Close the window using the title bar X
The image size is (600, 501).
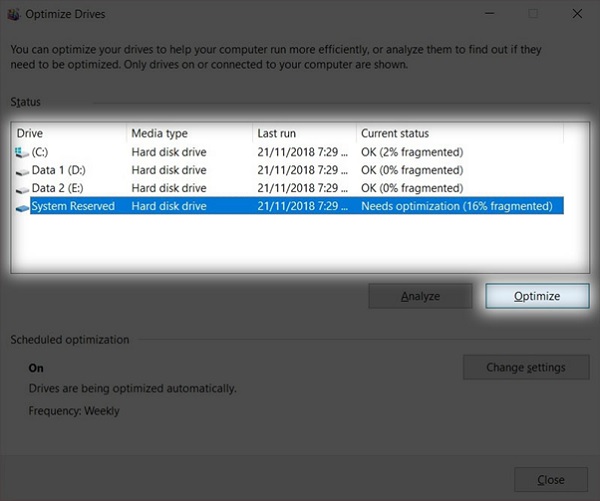[x=577, y=14]
